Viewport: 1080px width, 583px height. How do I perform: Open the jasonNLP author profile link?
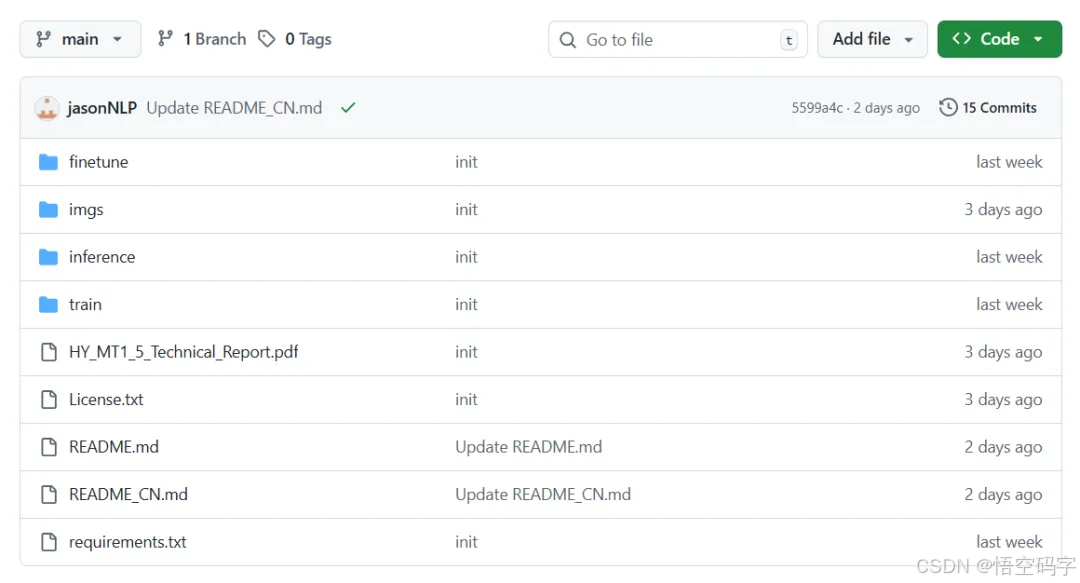point(102,108)
